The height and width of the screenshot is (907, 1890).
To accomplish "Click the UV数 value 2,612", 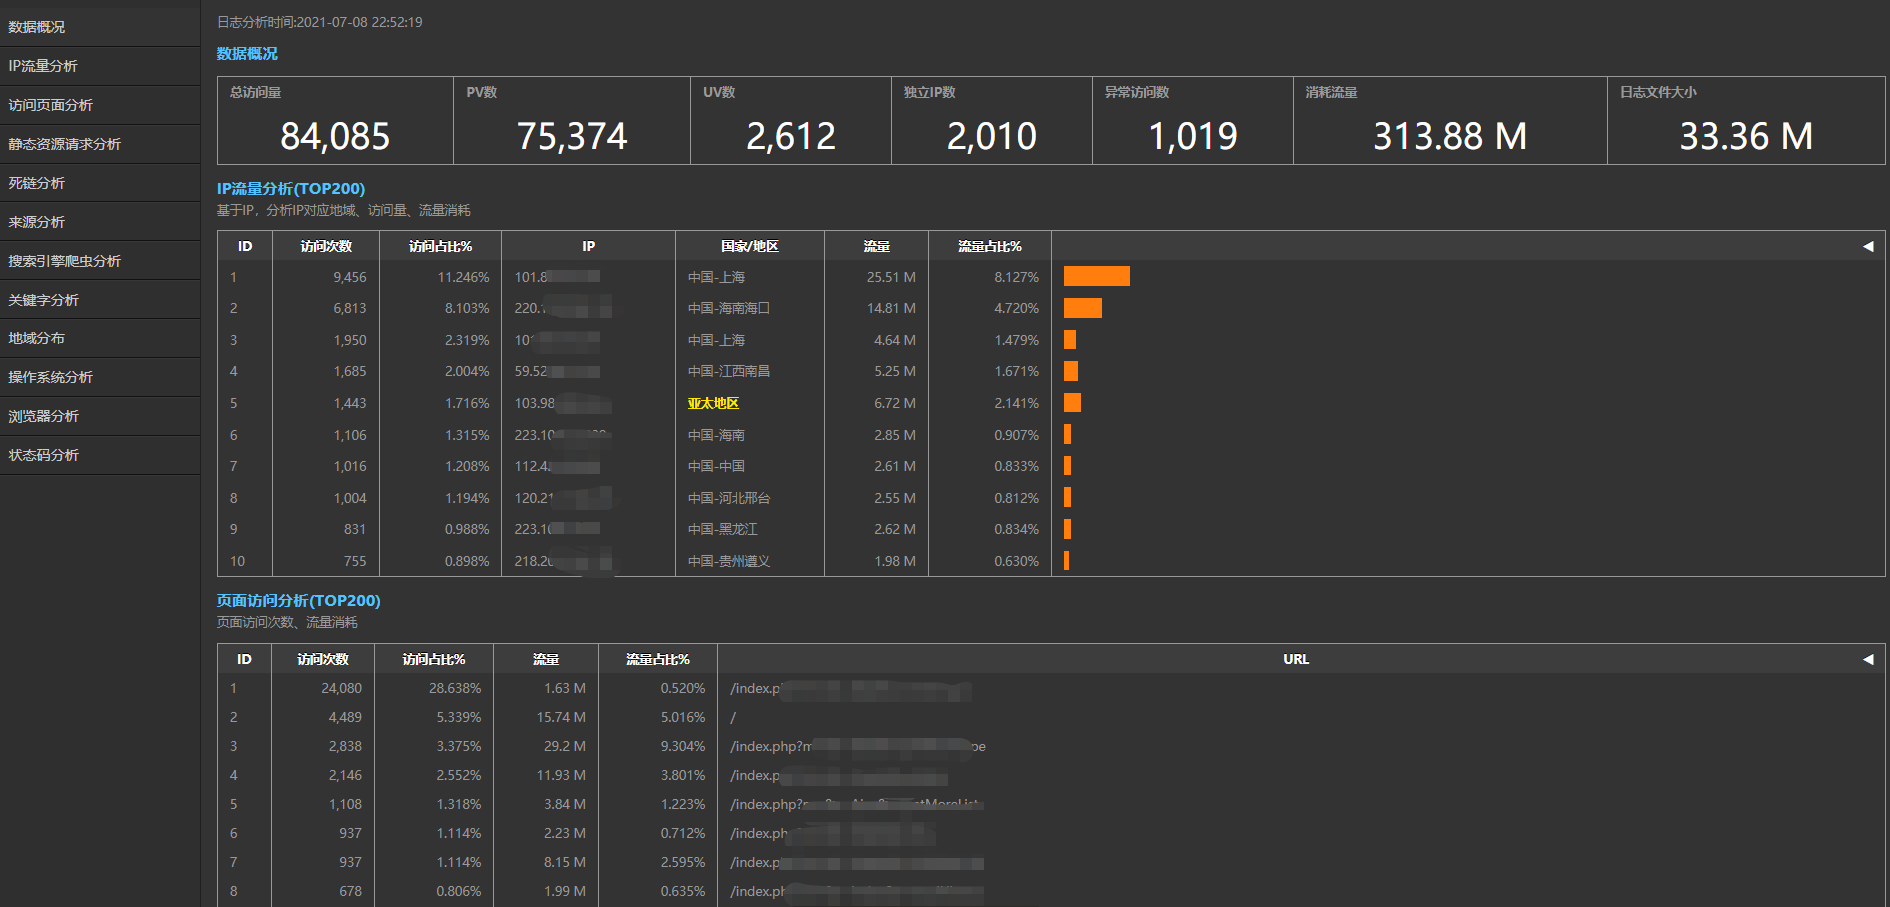I will [791, 136].
